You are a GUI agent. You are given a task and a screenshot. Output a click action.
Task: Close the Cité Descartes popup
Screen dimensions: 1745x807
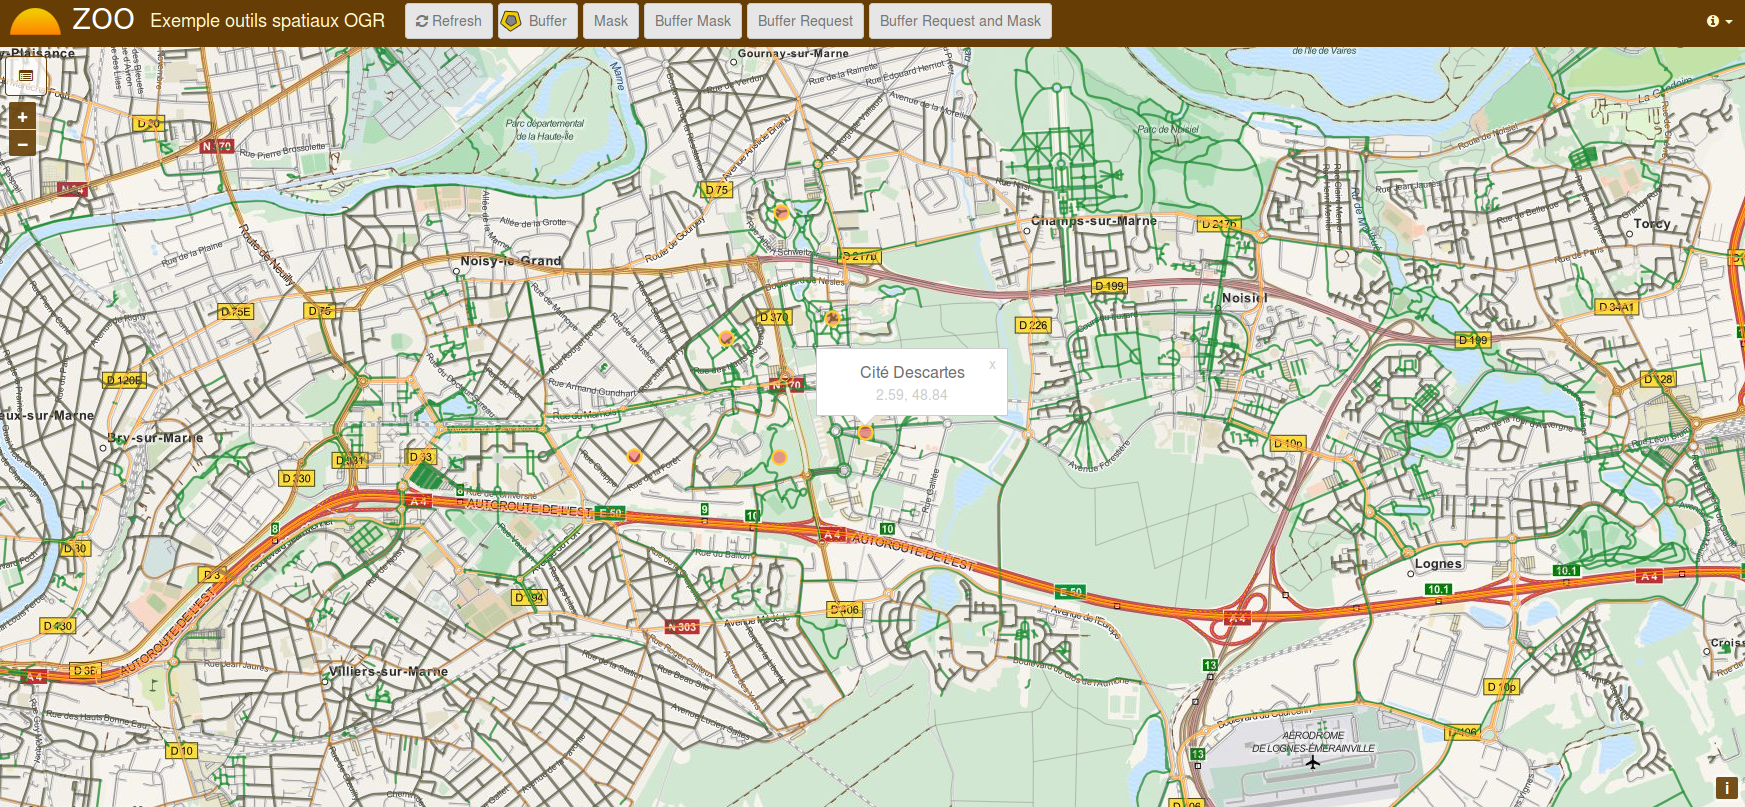pyautogui.click(x=992, y=365)
